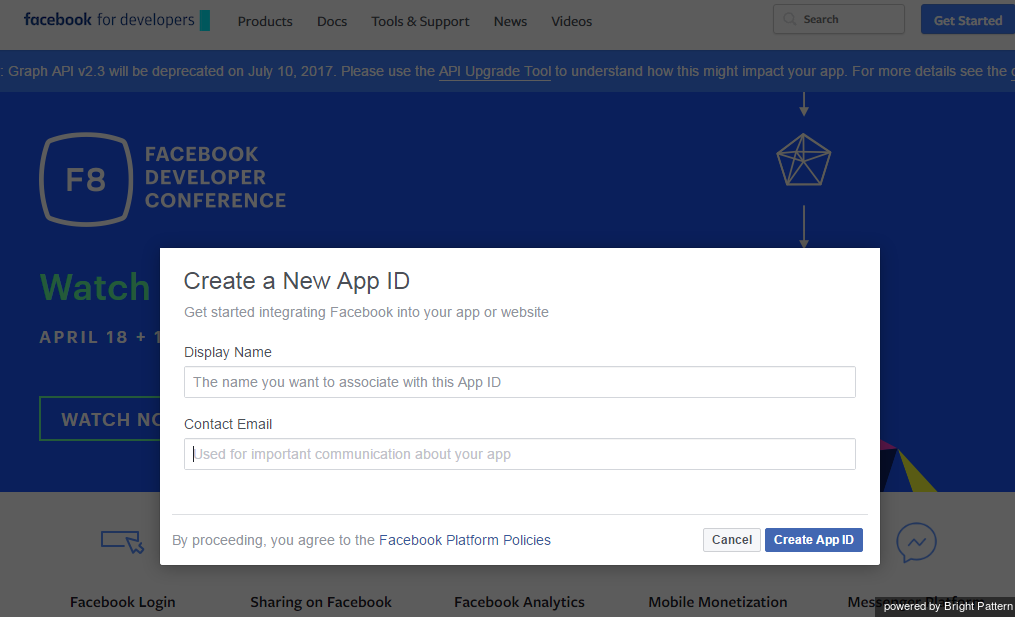This screenshot has width=1015, height=617.
Task: Click the Contact Email label
Action: point(228,424)
